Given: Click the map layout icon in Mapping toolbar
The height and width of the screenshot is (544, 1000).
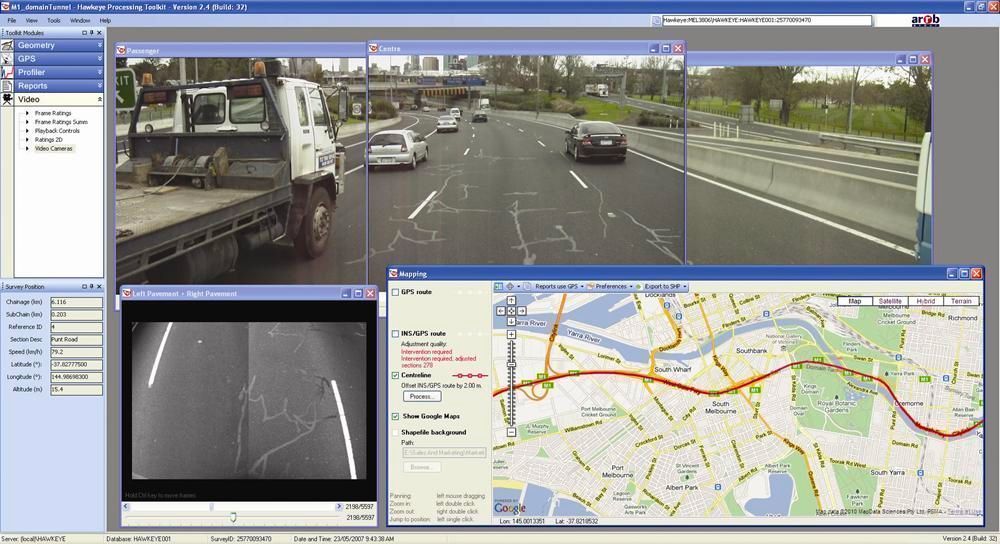Looking at the screenshot, I should click(x=499, y=286).
